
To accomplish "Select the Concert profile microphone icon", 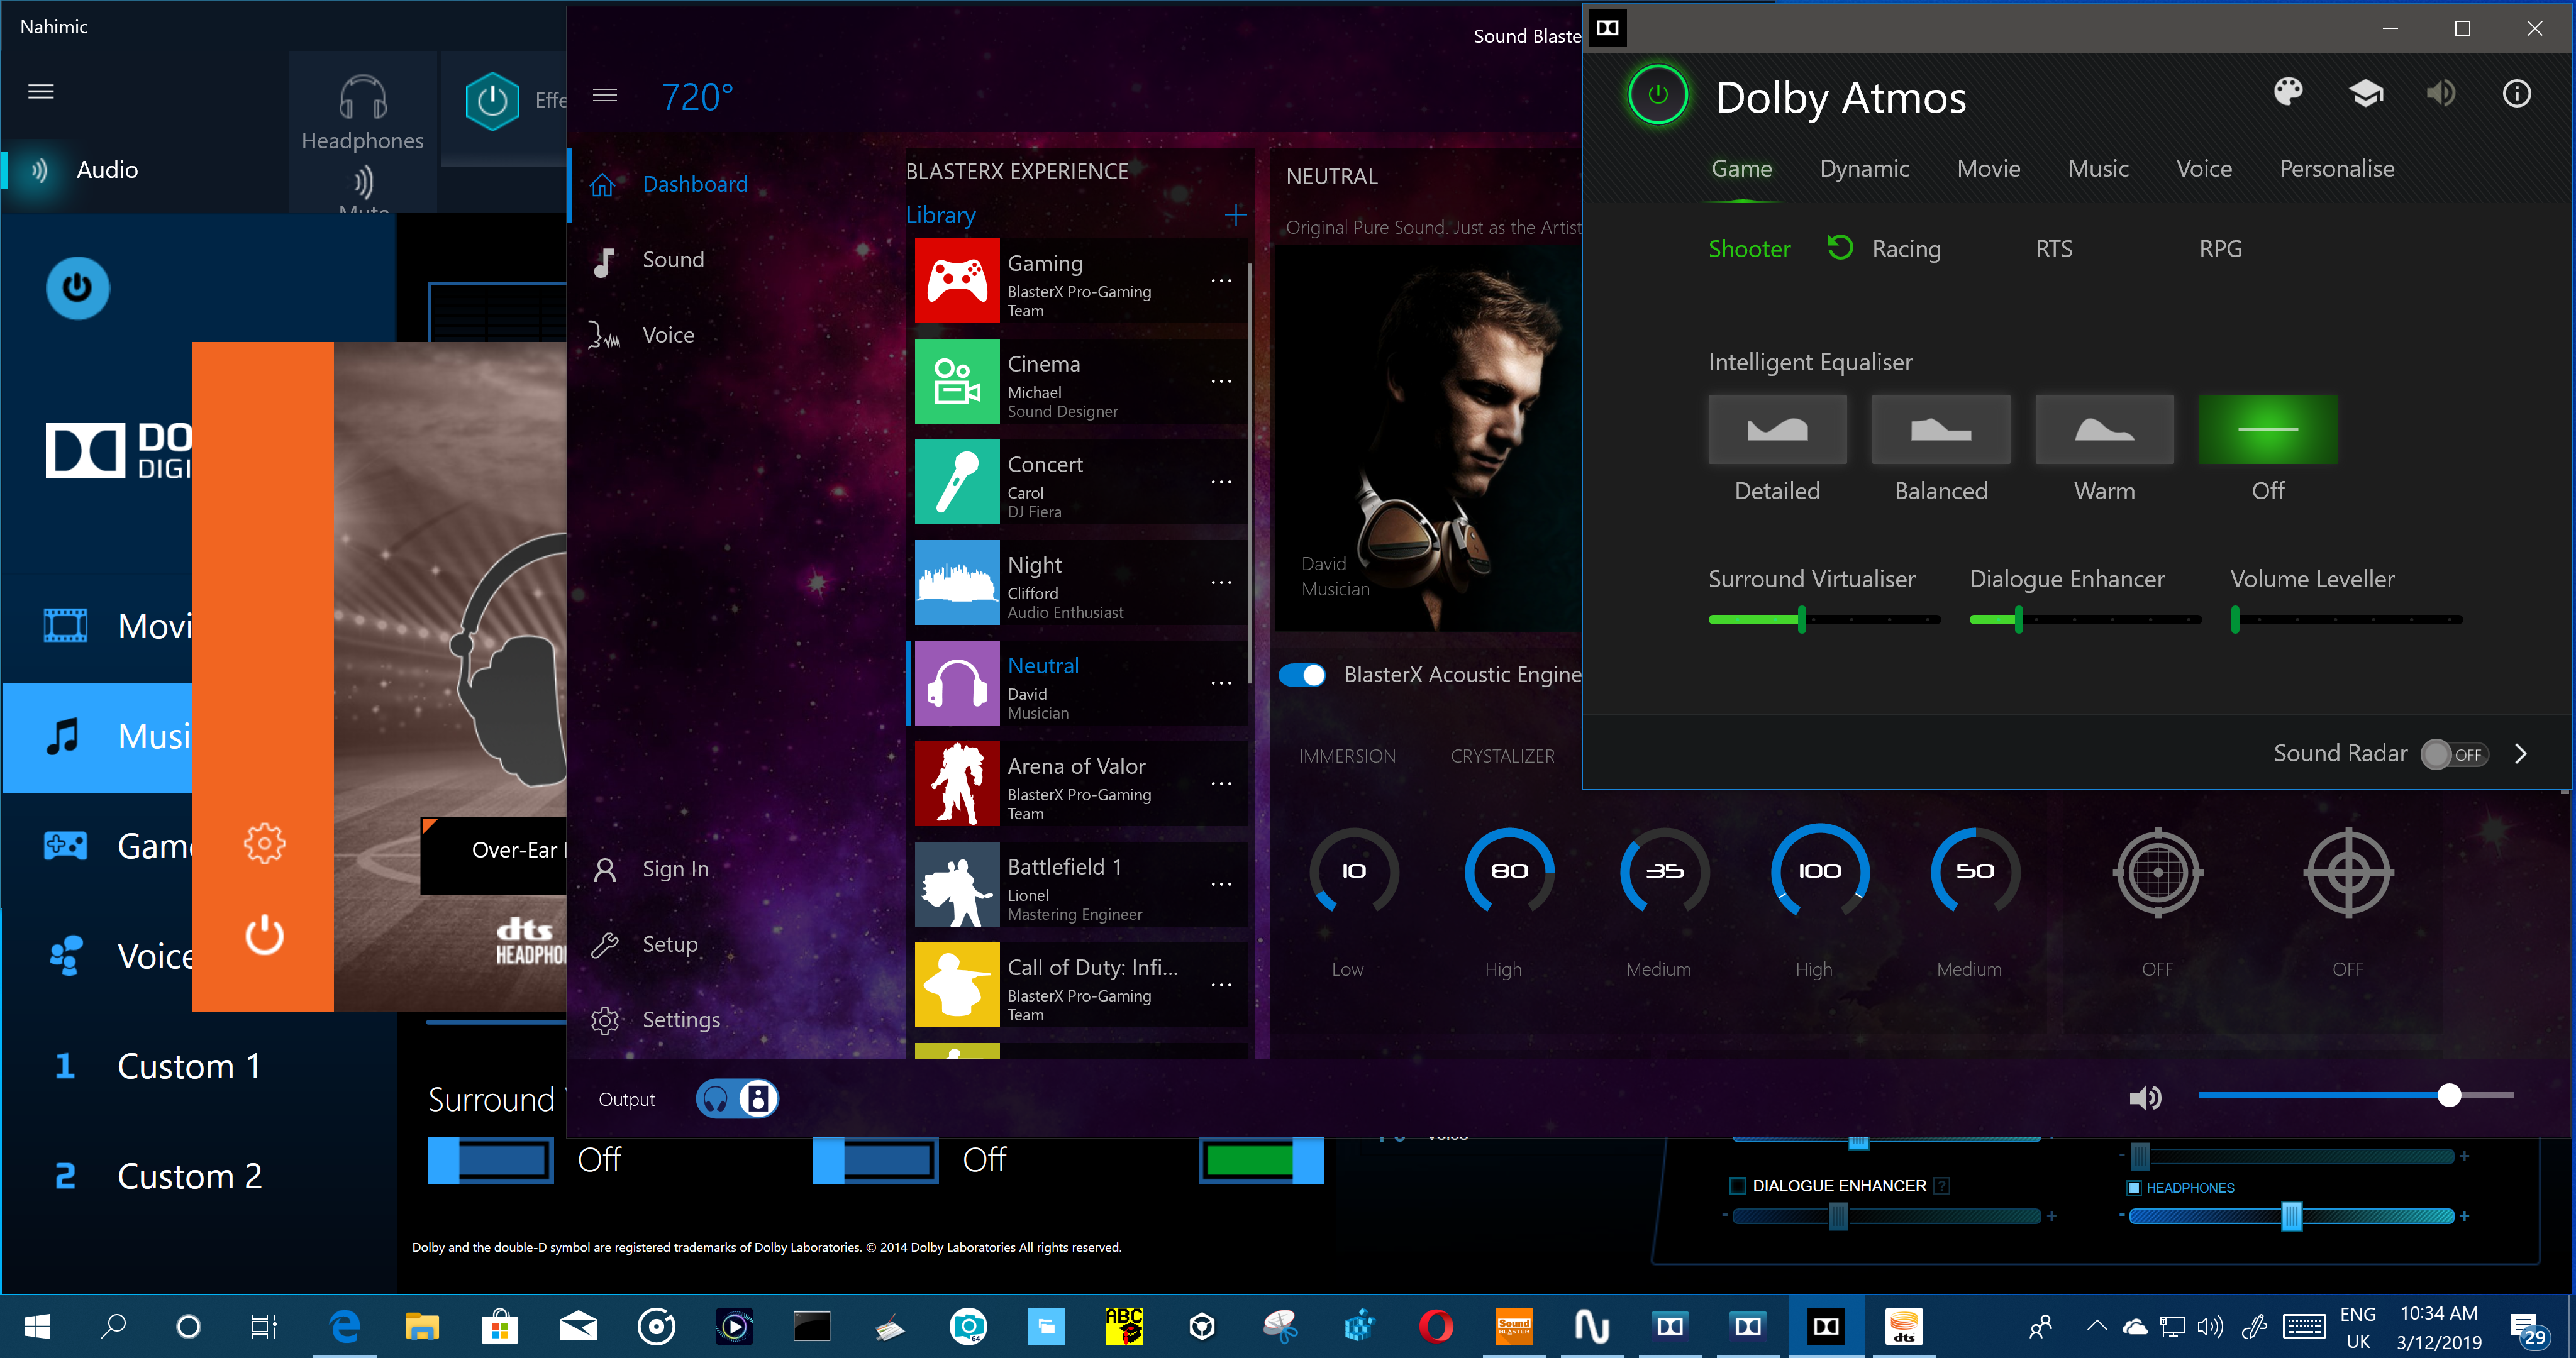I will point(957,482).
